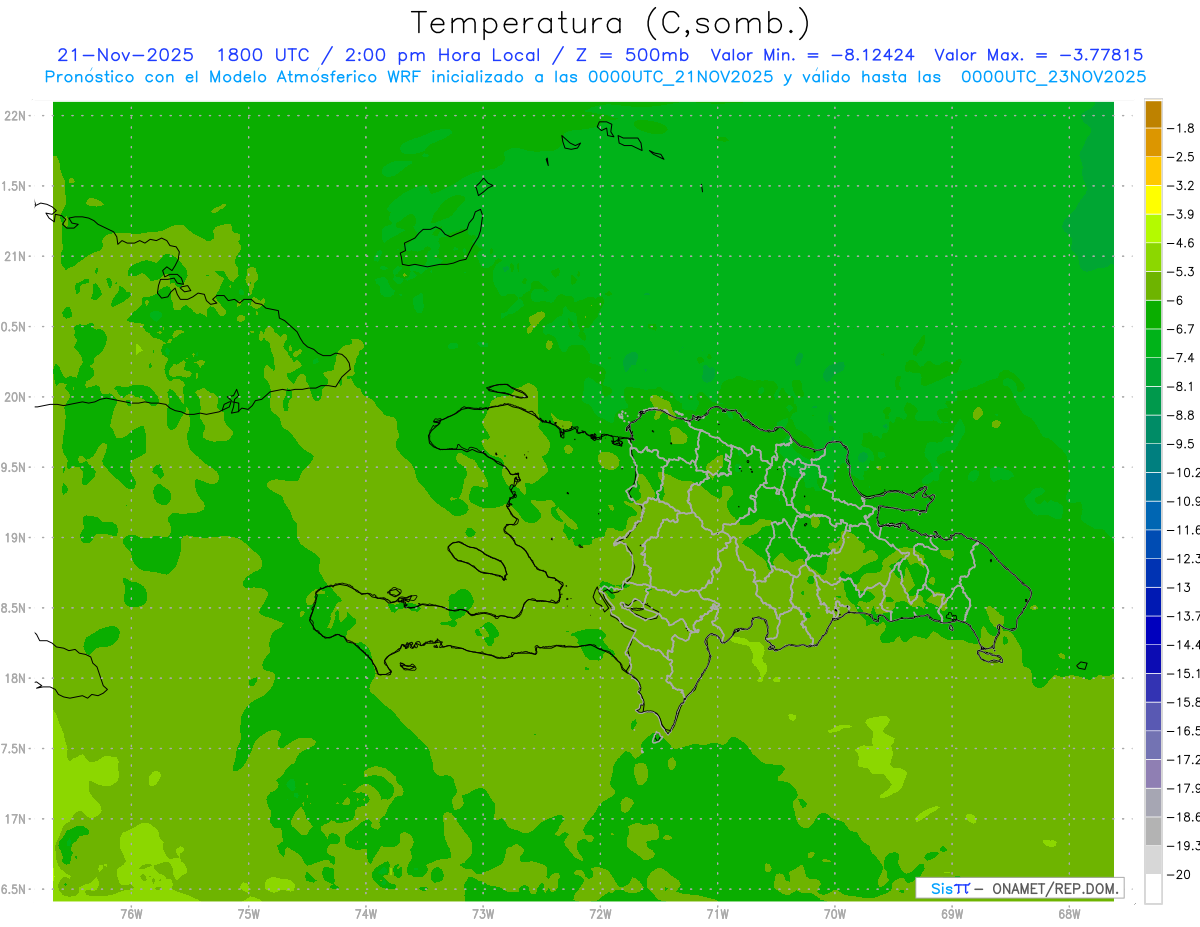Click the "71W" longitude label

[x=717, y=913]
